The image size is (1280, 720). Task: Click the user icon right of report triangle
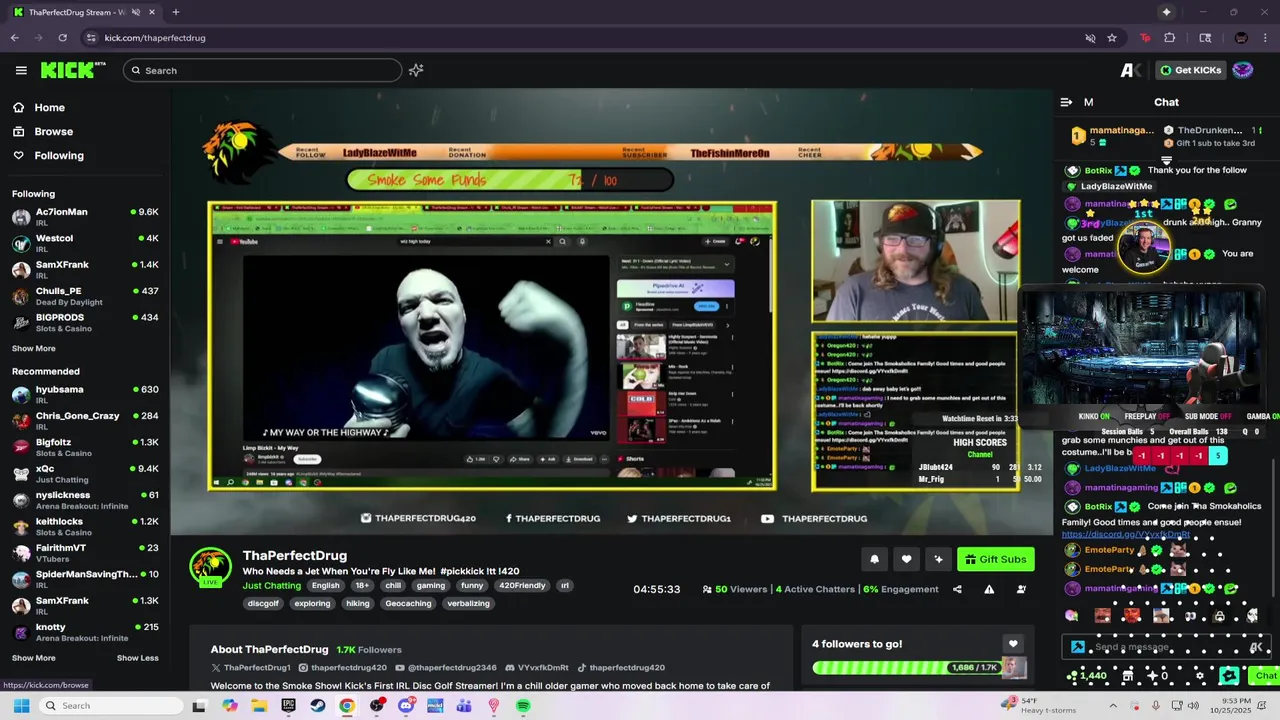coord(1021,589)
